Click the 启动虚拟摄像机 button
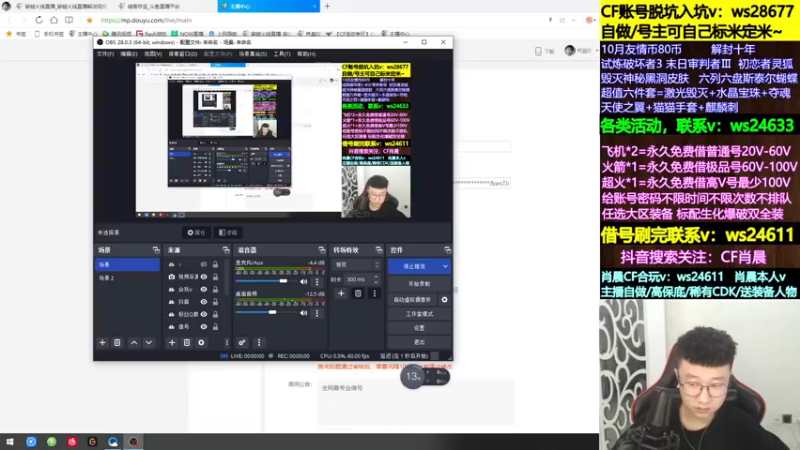Viewport: 800px width, 450px height. pyautogui.click(x=412, y=300)
